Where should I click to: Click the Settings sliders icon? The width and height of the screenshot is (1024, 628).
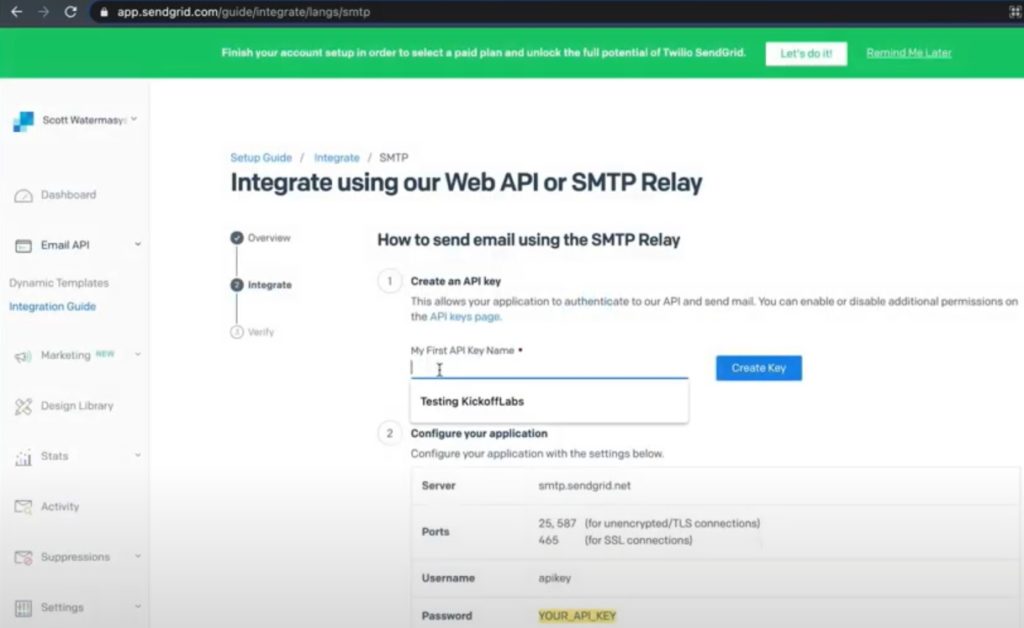click(x=24, y=608)
